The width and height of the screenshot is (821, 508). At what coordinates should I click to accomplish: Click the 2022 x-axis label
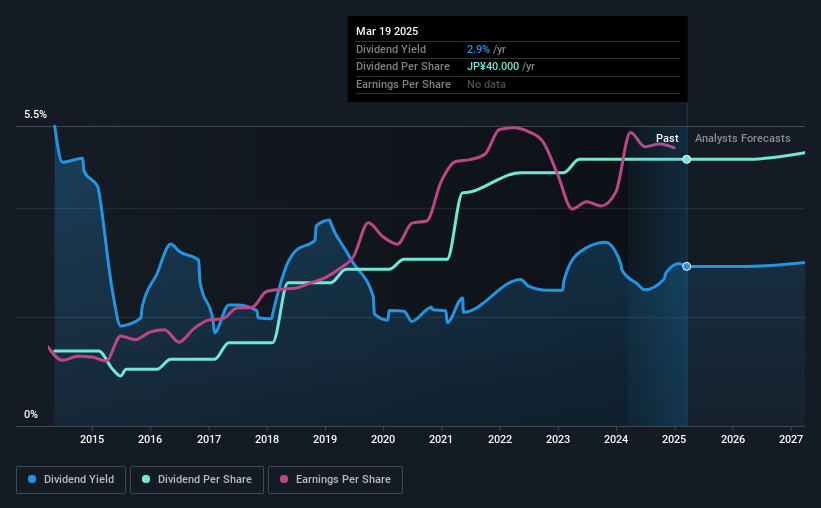[500, 439]
